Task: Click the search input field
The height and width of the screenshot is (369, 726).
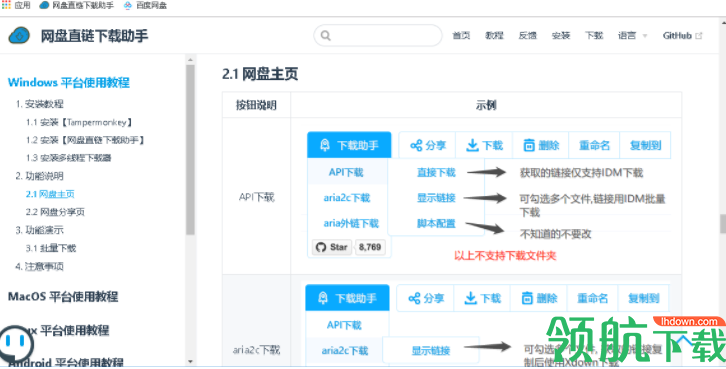Action: (x=378, y=36)
